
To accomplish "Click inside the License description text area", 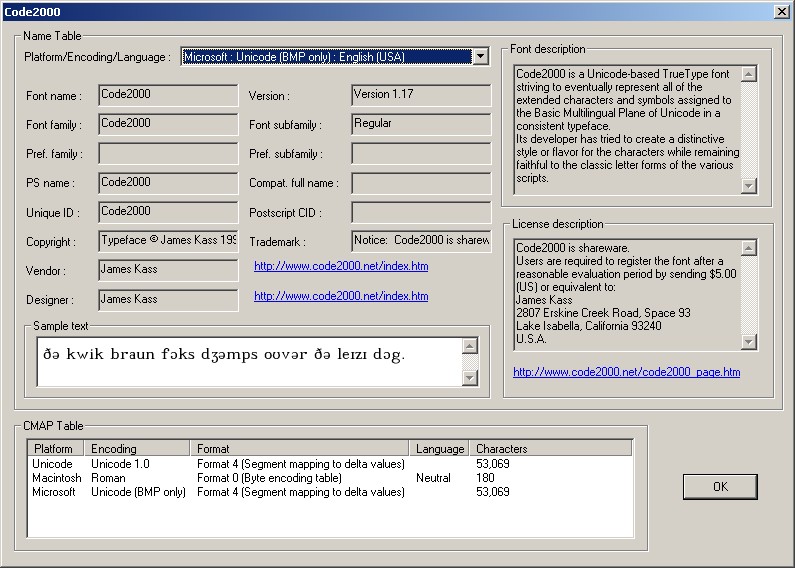I will tap(627, 295).
